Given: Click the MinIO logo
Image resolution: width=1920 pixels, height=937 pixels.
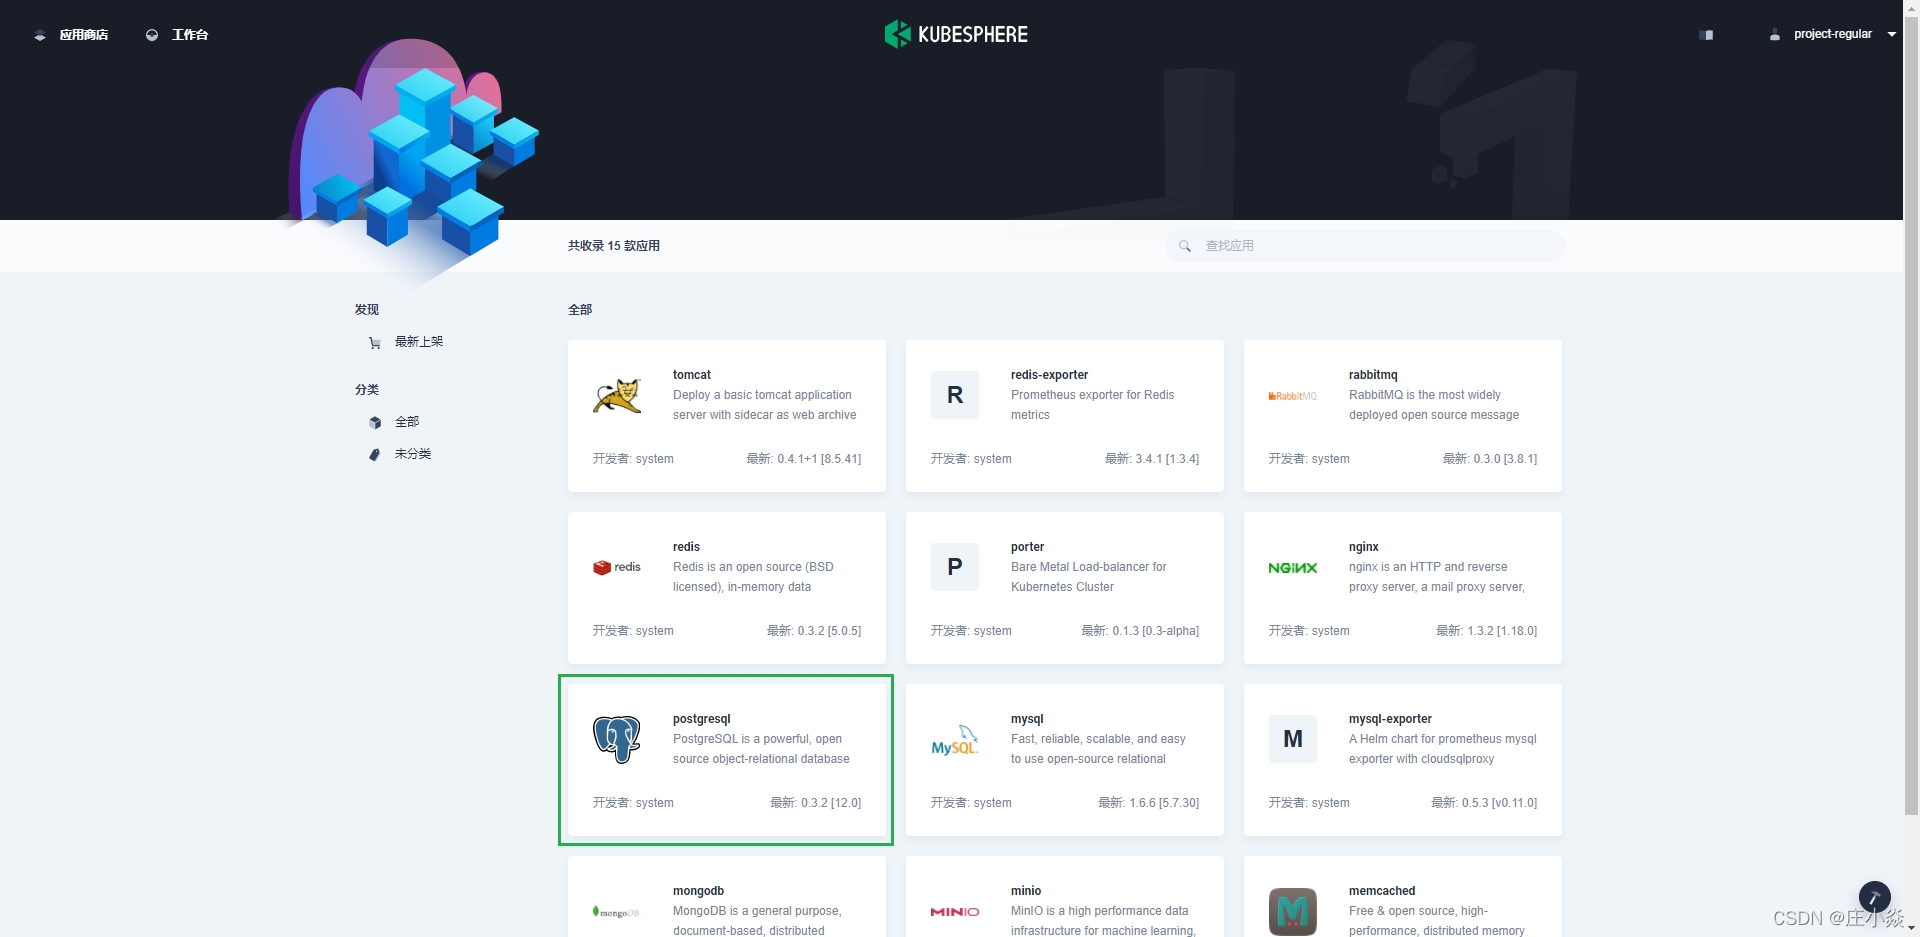Looking at the screenshot, I should pyautogui.click(x=955, y=912).
